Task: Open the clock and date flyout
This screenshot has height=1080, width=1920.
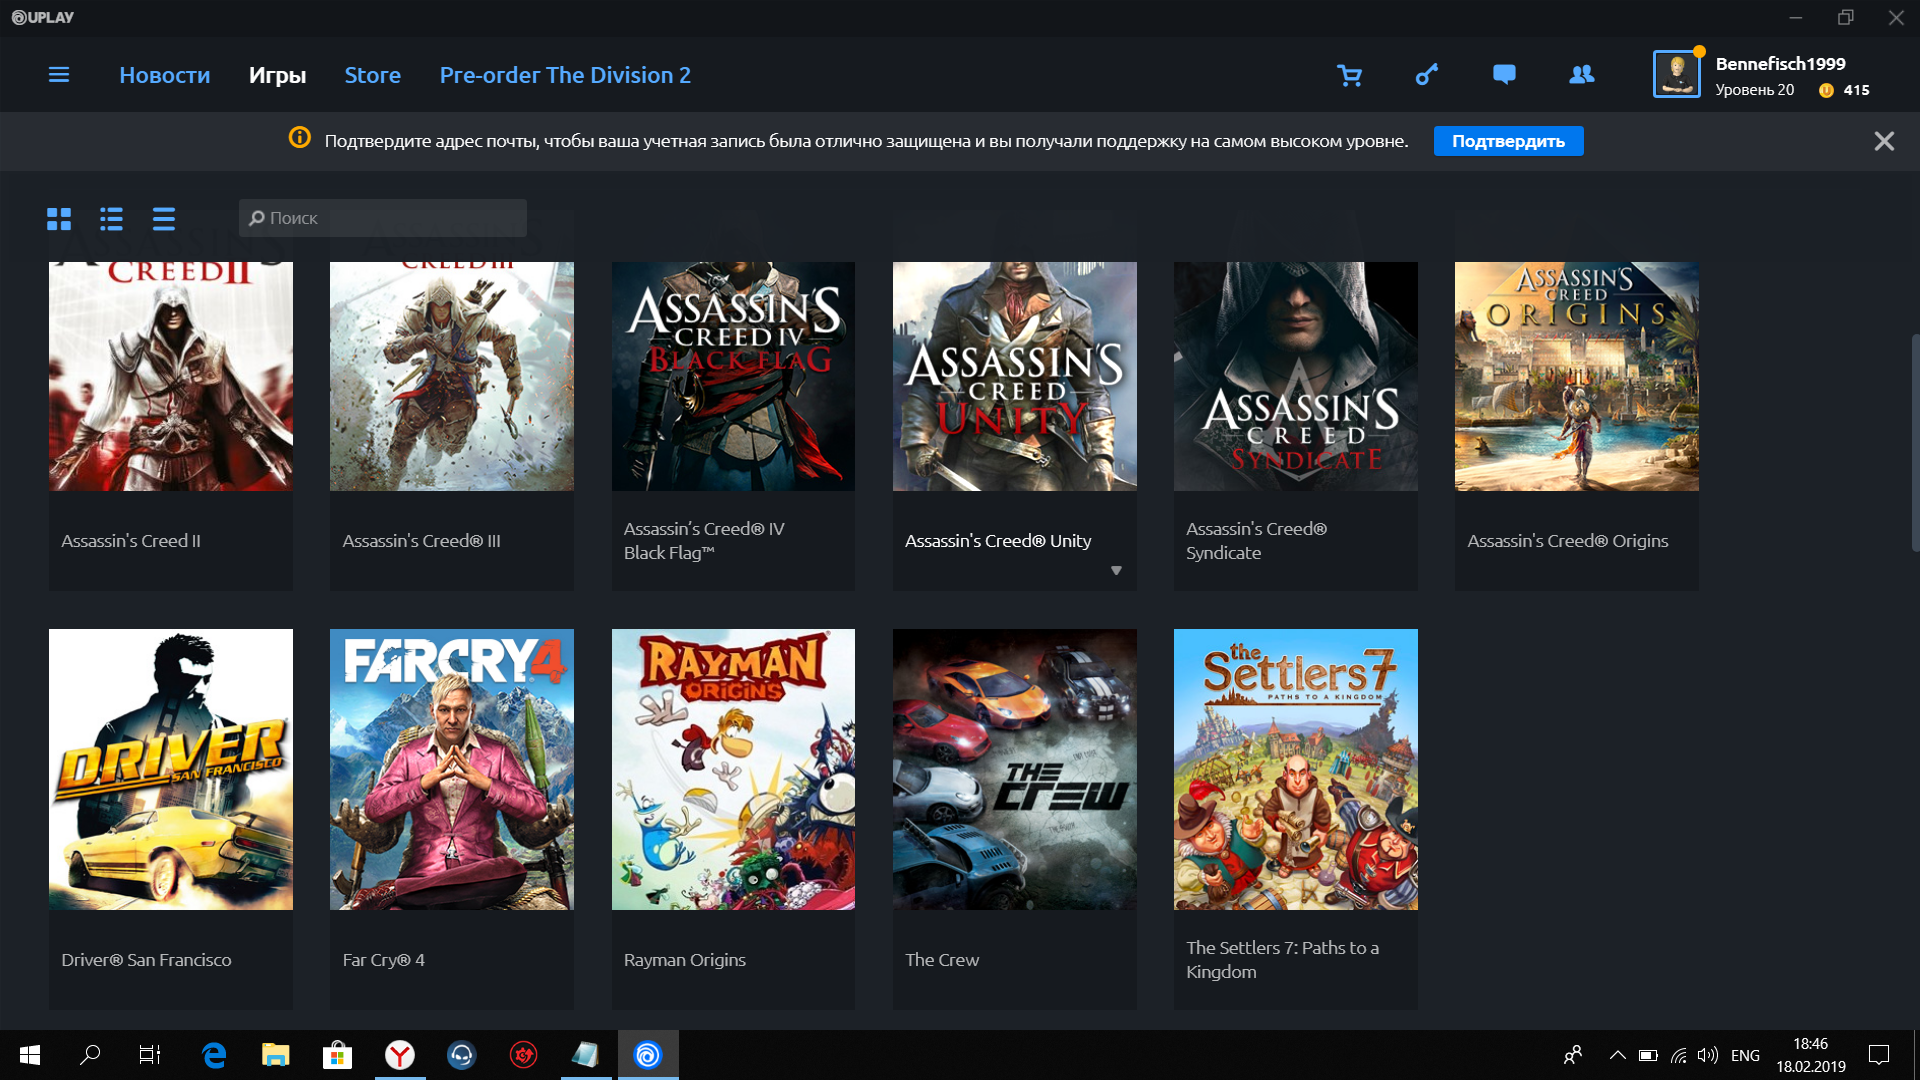Action: [1810, 1055]
